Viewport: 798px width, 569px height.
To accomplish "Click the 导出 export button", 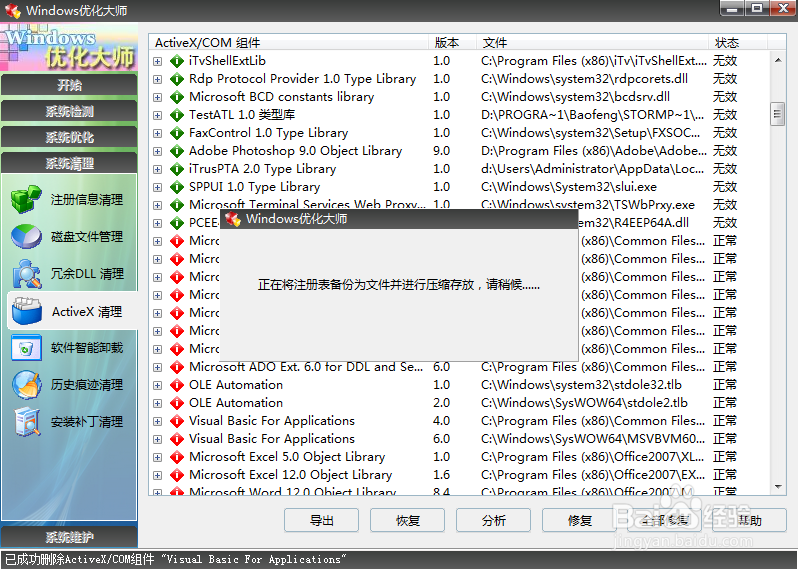I will pos(321,520).
